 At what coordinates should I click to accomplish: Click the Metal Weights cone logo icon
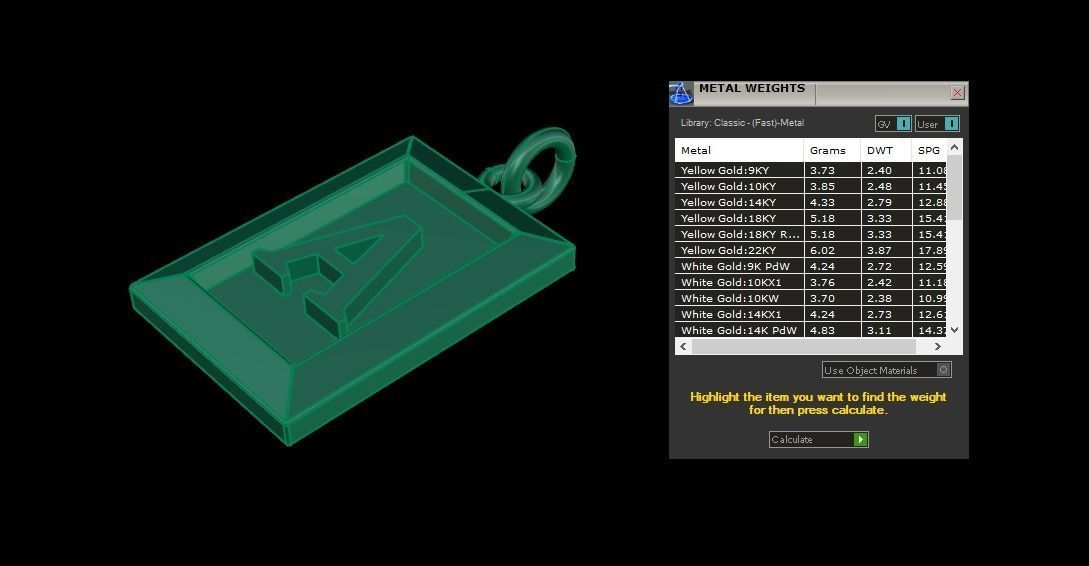click(681, 93)
